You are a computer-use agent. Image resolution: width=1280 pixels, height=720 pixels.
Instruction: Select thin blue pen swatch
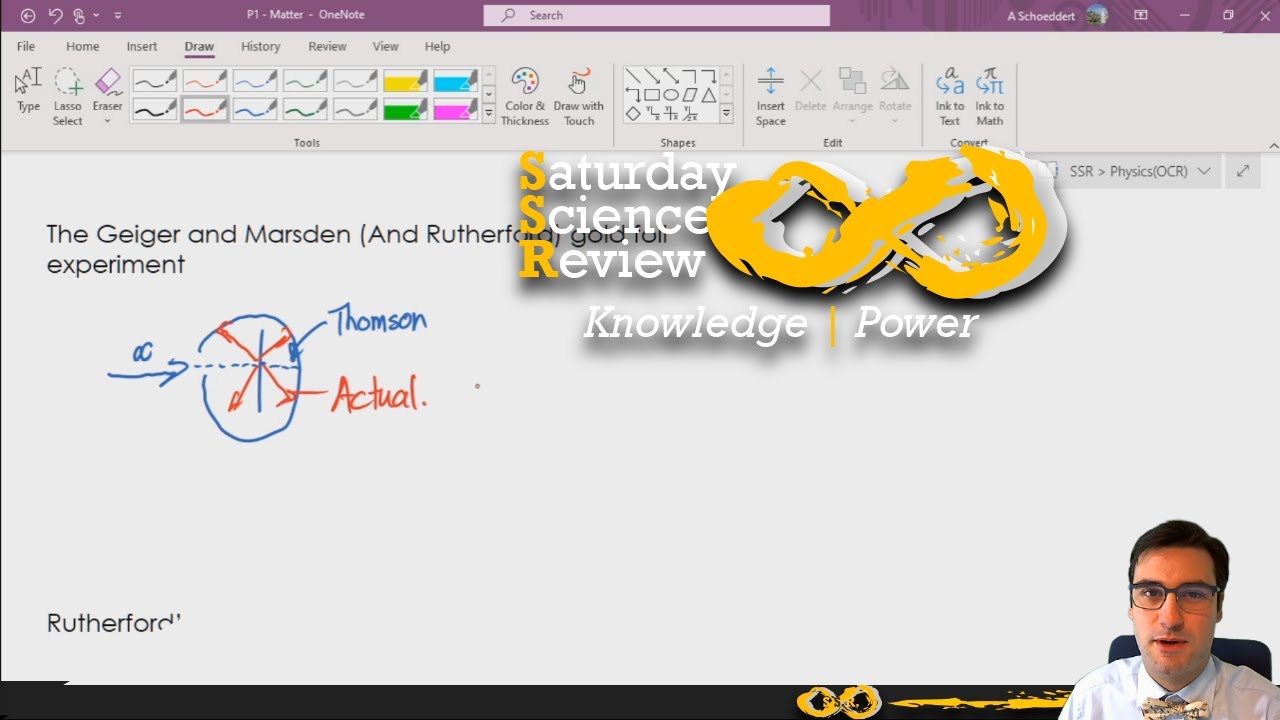click(255, 80)
